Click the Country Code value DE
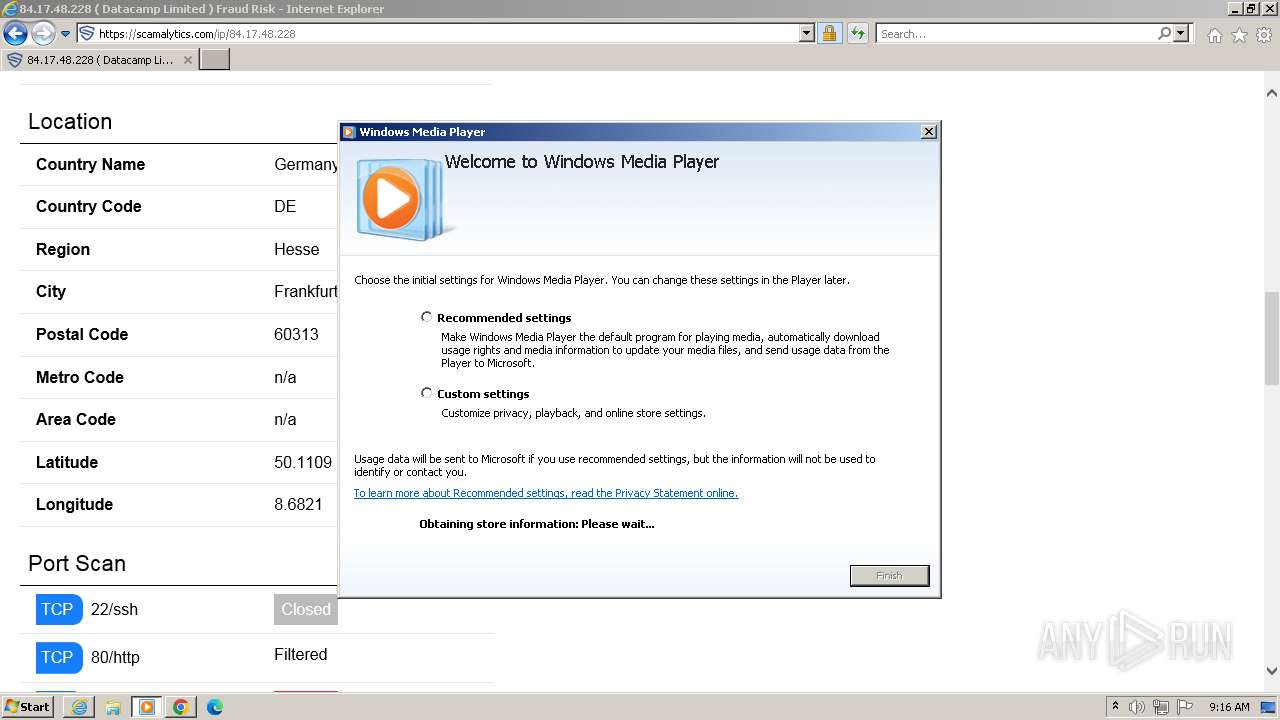1280x720 pixels. pyautogui.click(x=285, y=206)
